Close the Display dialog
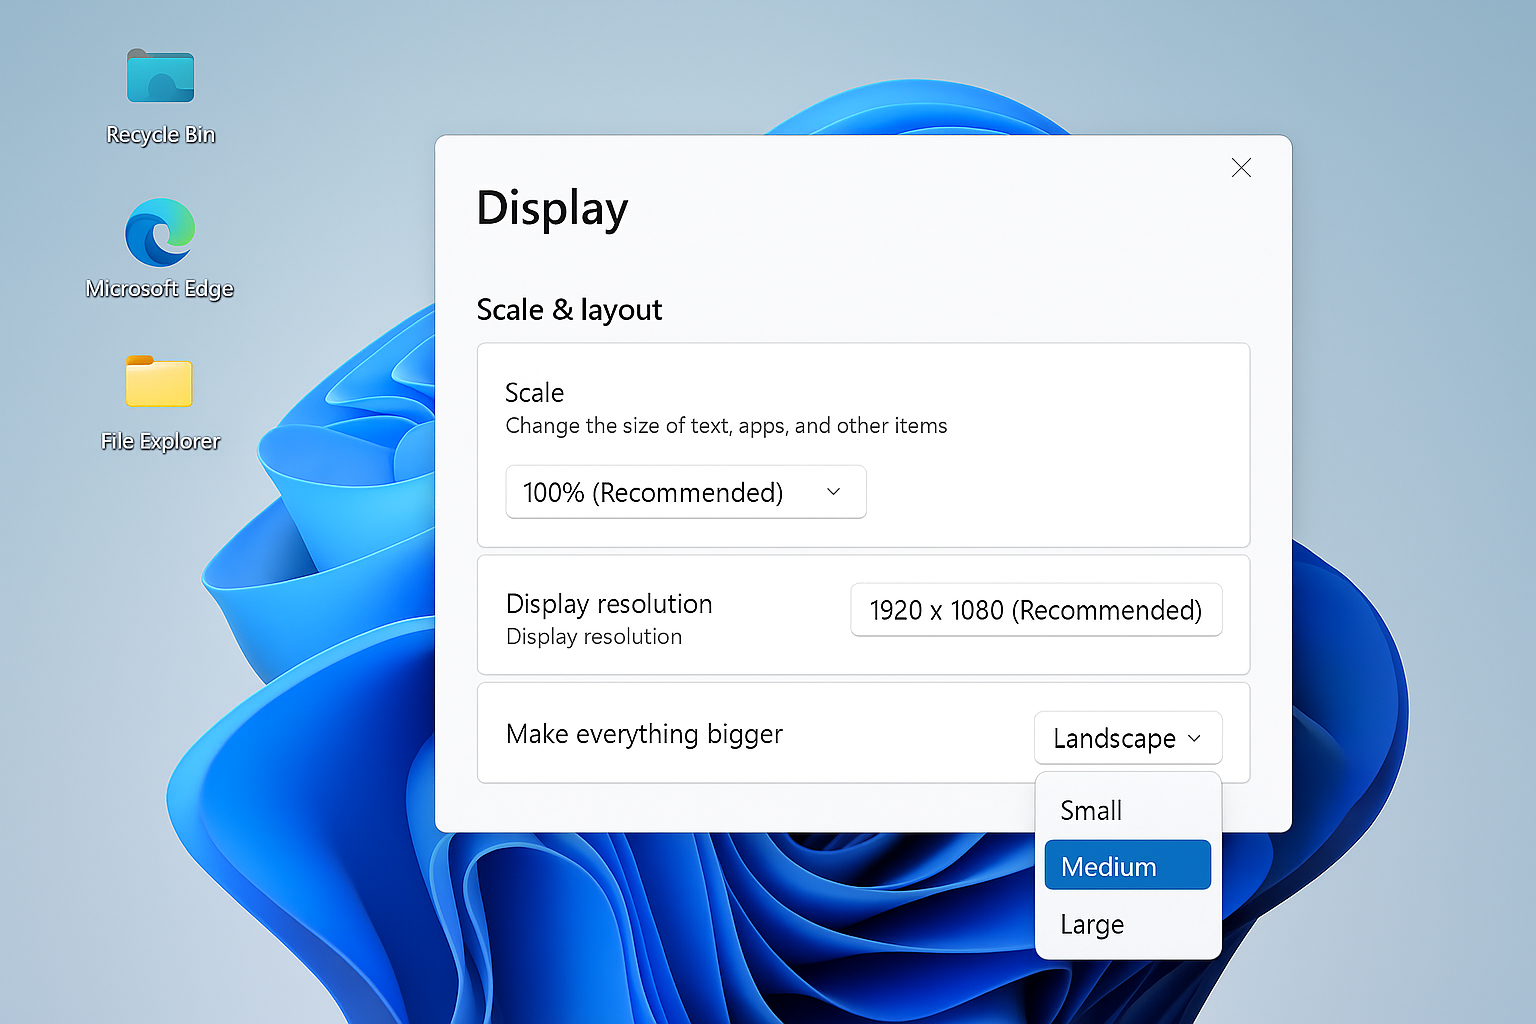This screenshot has height=1024, width=1536. tap(1241, 168)
